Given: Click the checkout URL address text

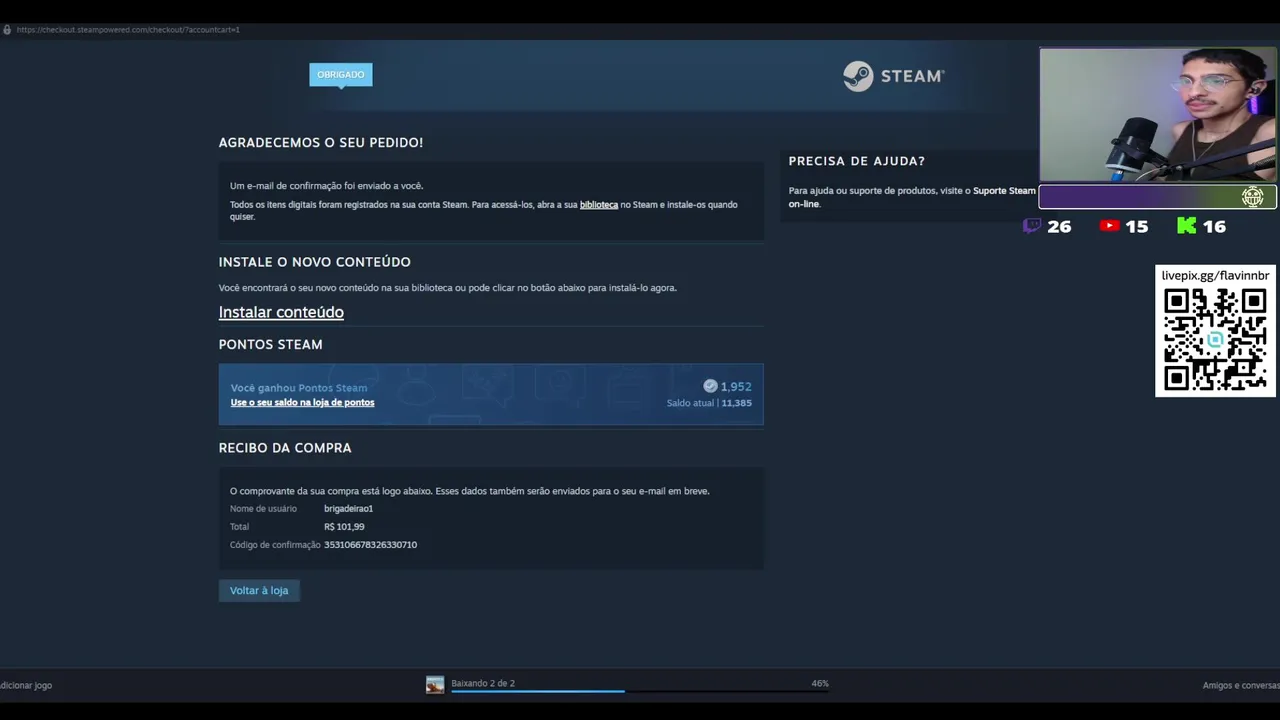Looking at the screenshot, I should click(128, 30).
